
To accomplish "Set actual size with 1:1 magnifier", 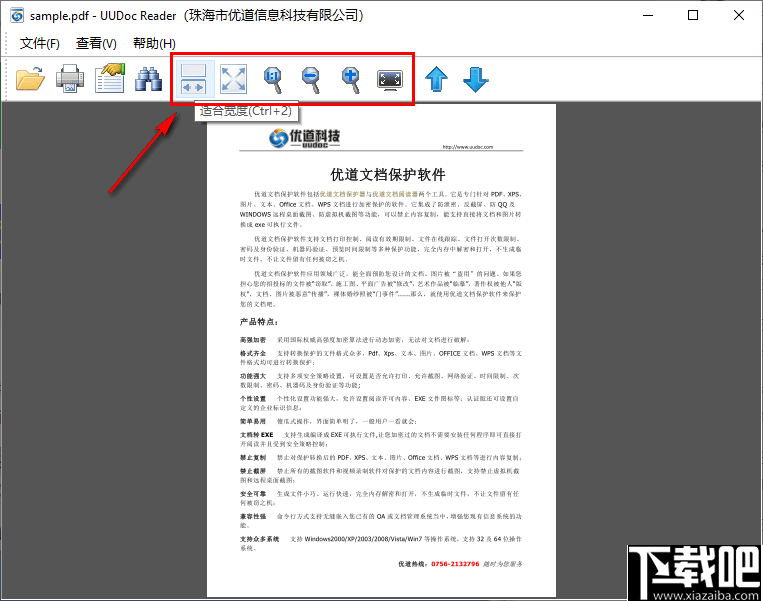I will pyautogui.click(x=273, y=80).
